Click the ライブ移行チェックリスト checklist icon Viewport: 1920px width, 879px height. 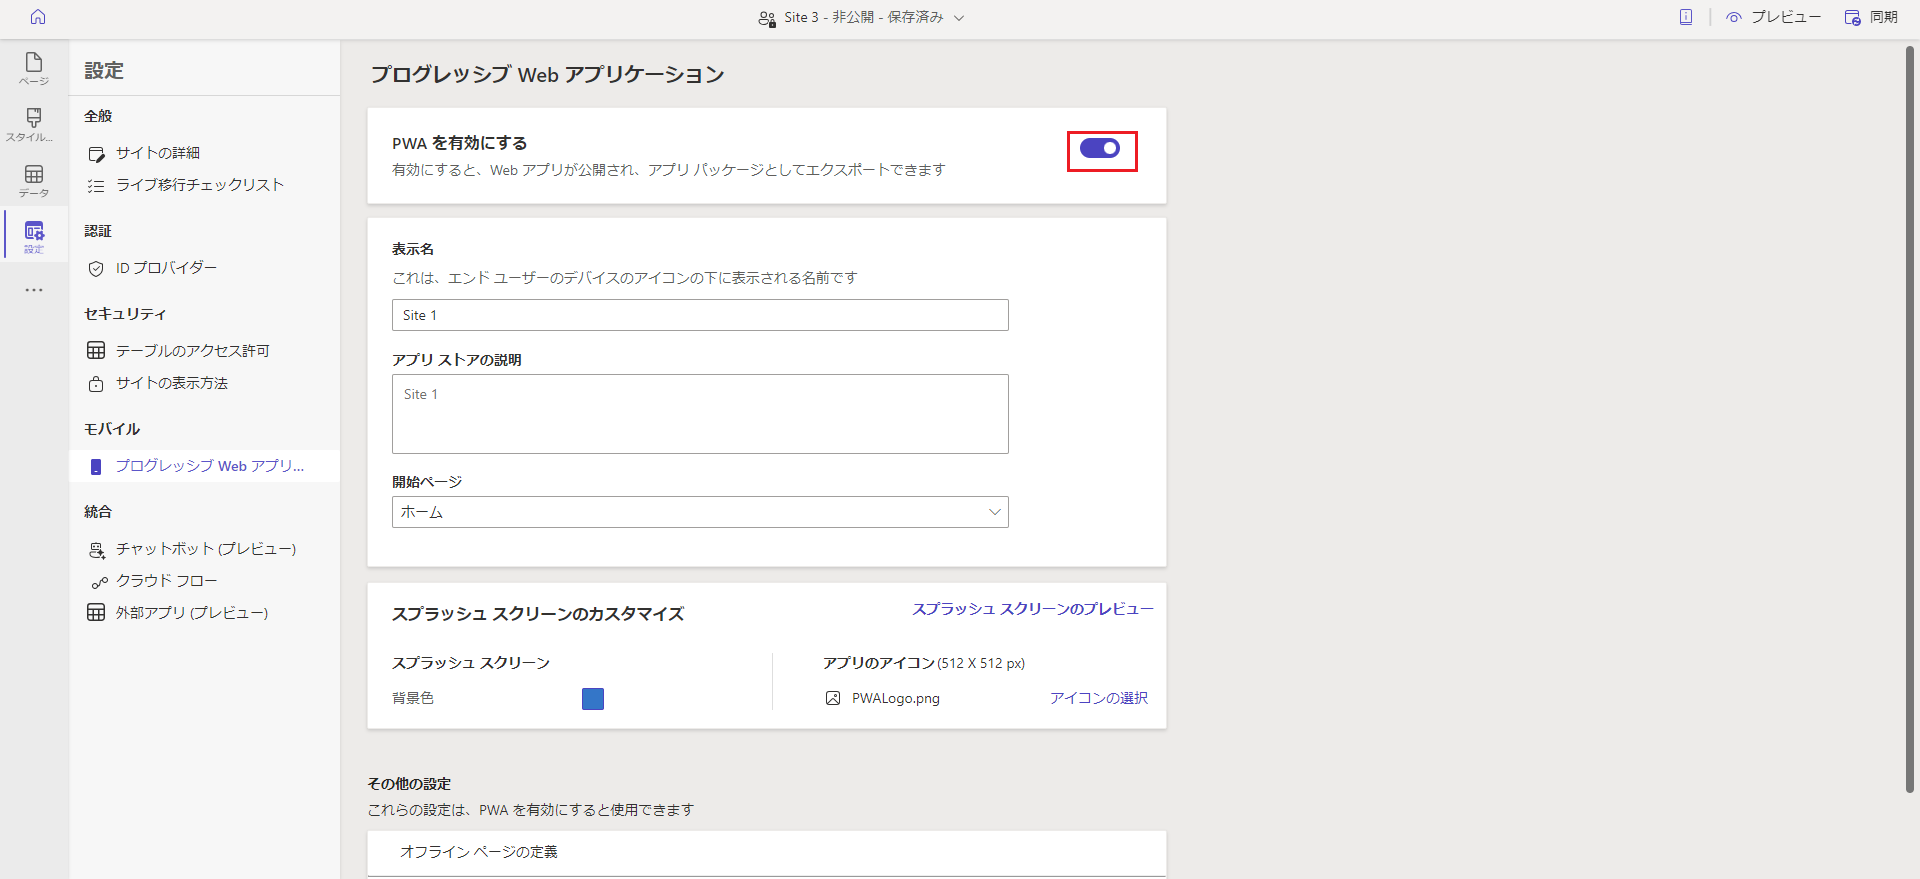click(x=96, y=186)
